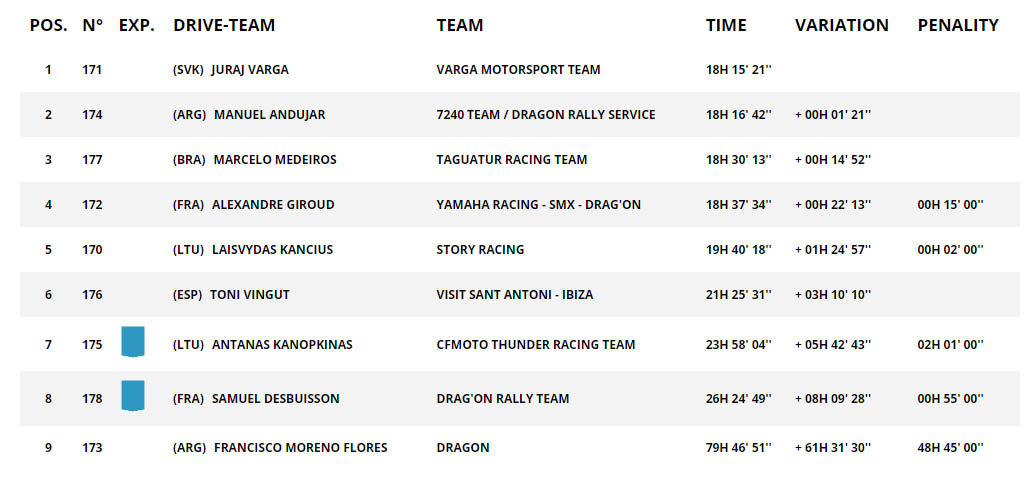
Task: Click the blue EXP. icon for Samuel Desbuisson
Action: 132,396
